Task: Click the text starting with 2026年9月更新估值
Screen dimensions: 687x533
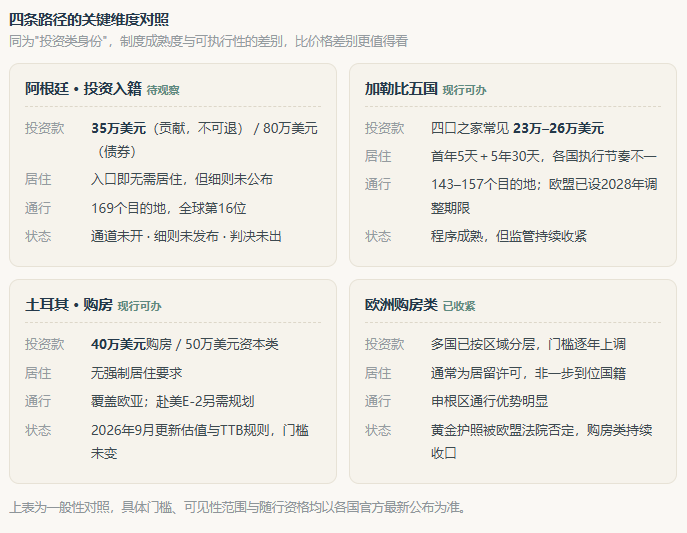Action: [x=200, y=442]
